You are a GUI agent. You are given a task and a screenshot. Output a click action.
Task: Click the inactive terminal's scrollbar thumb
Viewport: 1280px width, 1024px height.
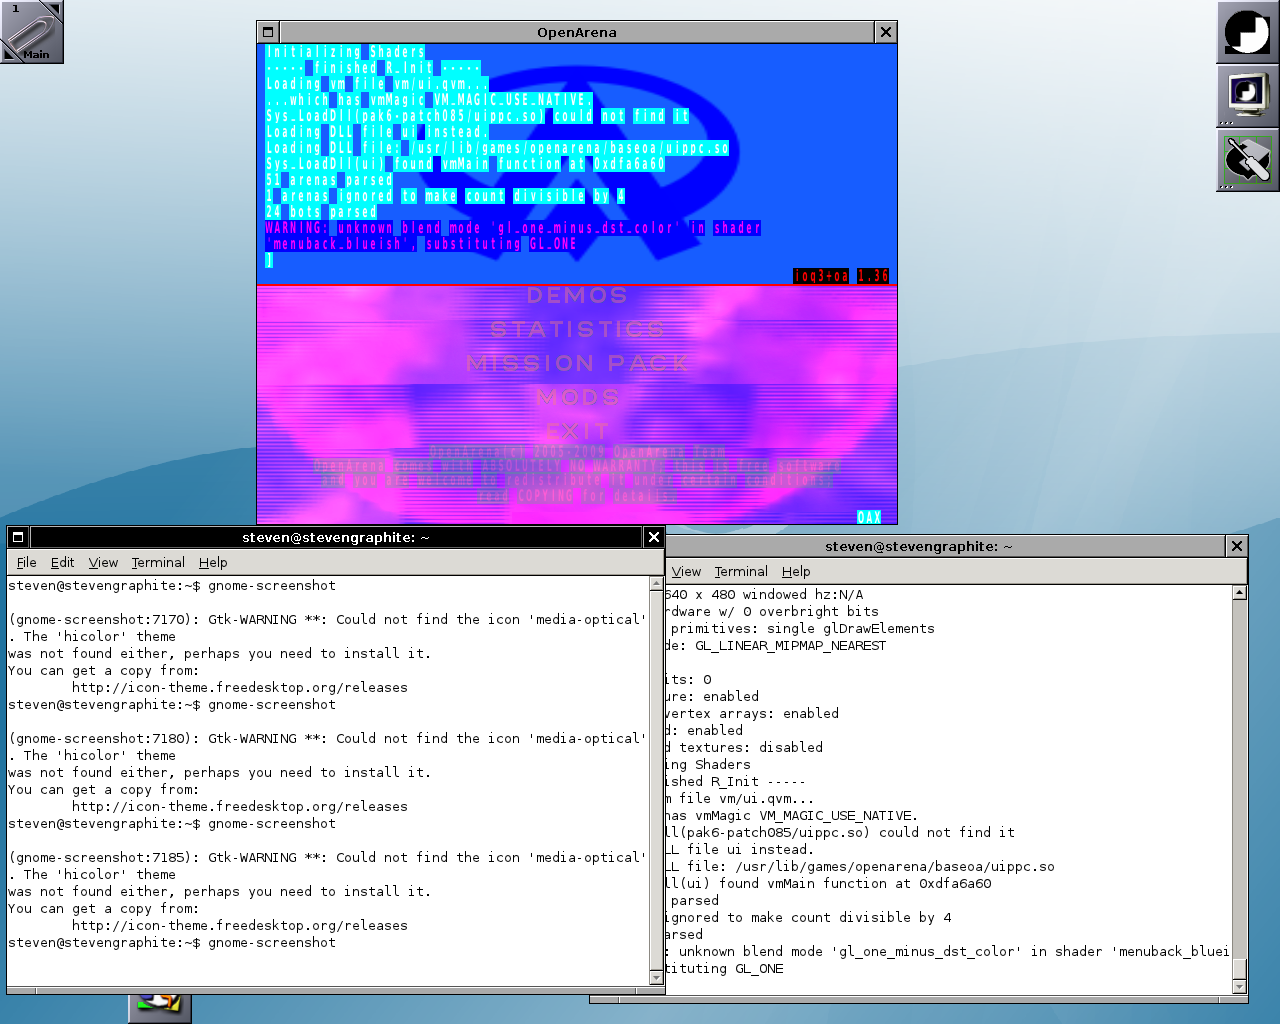point(1240,968)
